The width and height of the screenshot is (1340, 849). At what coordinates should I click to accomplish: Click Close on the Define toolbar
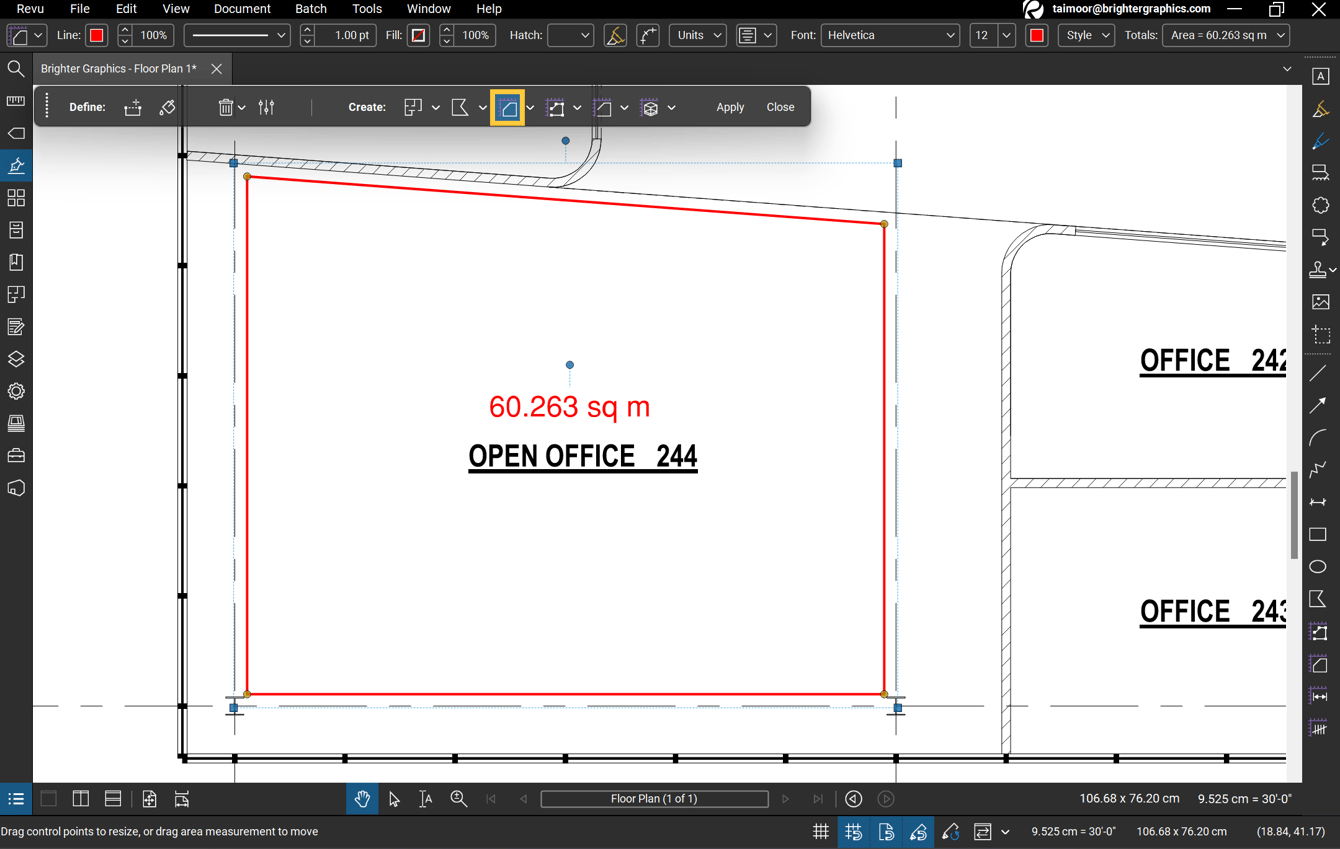pos(780,107)
